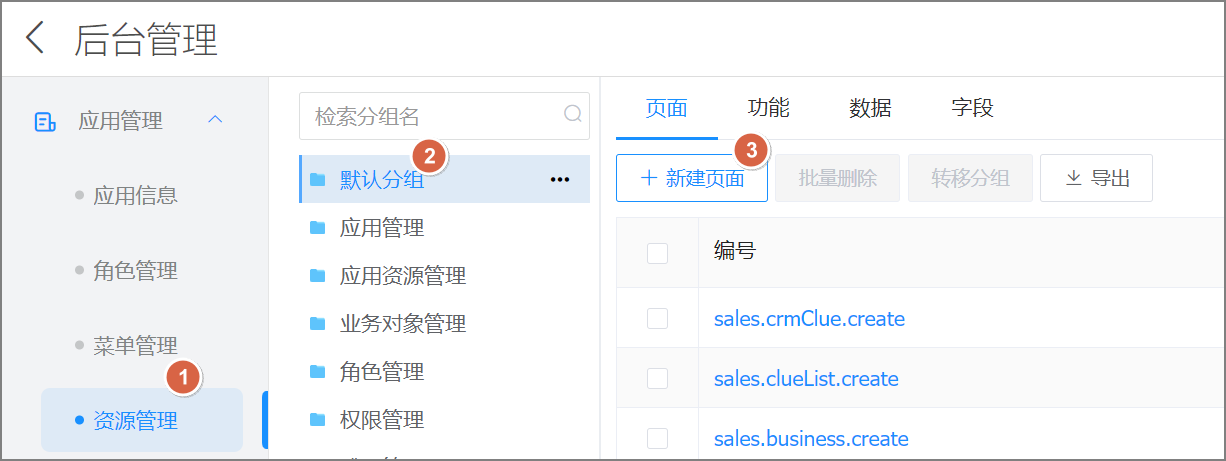The height and width of the screenshot is (461, 1226).
Task: Toggle the select-all checkbox in table header
Action: (657, 253)
